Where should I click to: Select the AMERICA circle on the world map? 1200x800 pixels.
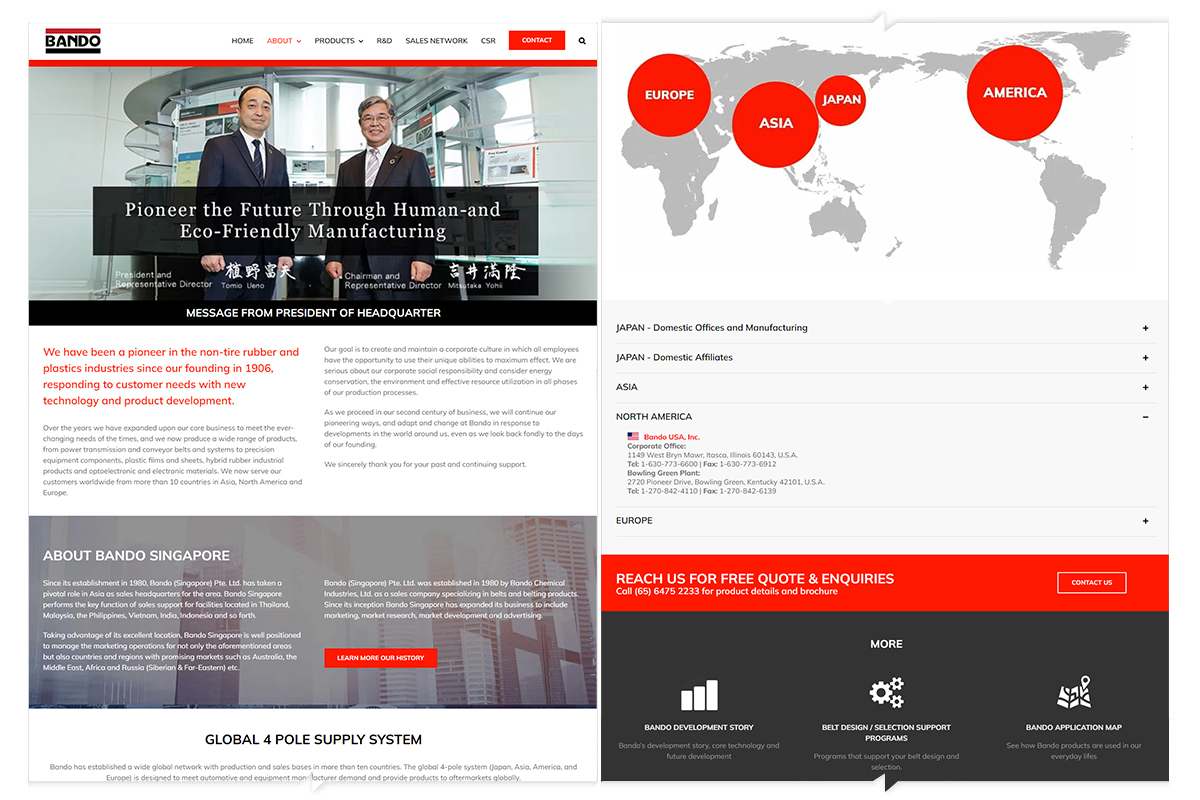pyautogui.click(x=1014, y=92)
